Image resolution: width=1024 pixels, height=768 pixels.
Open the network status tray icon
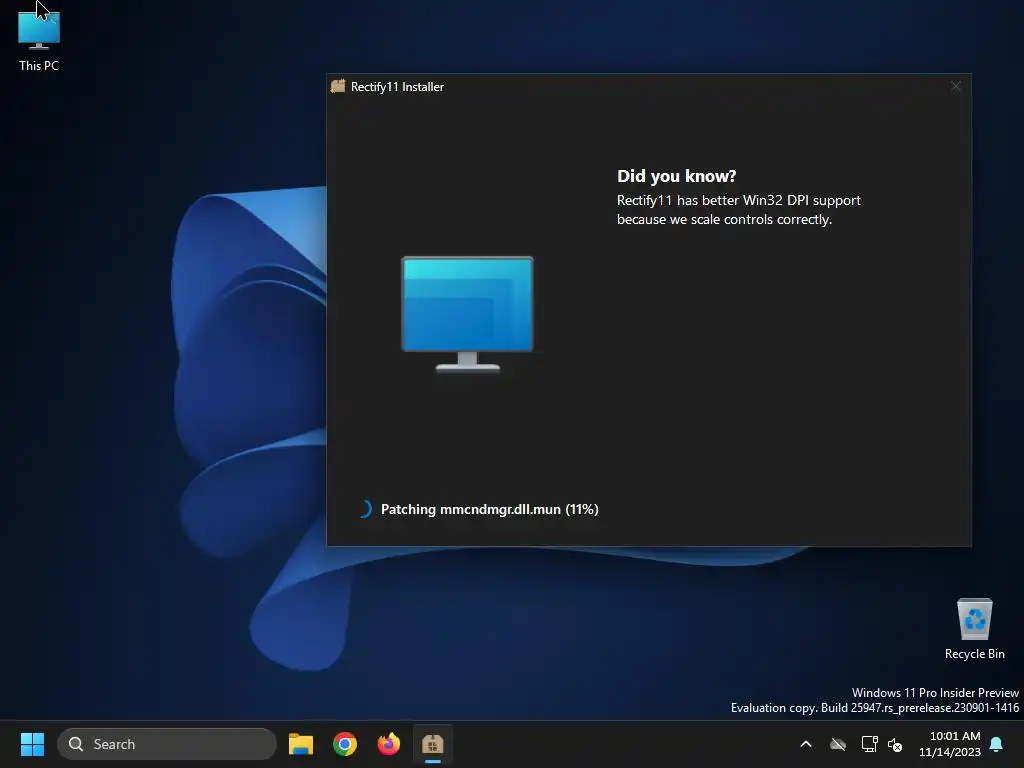click(x=869, y=744)
